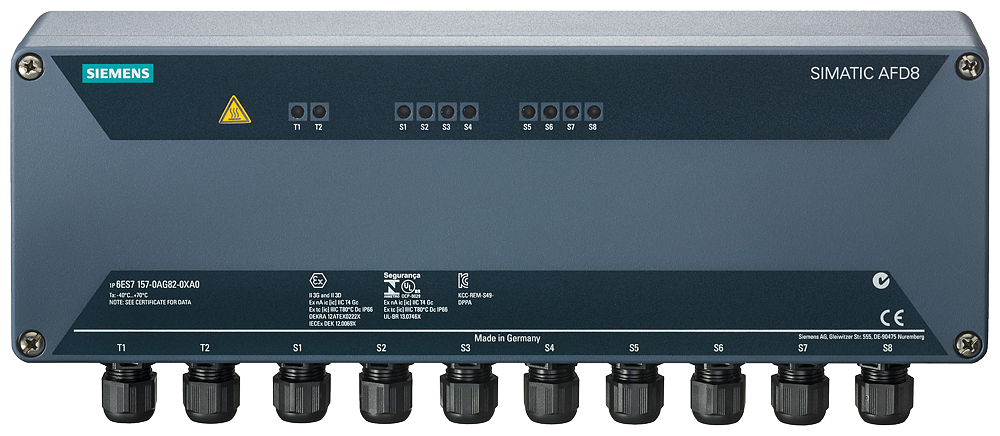Click the S8 status LED
Screen dimensions: 1000x436
coord(593,111)
